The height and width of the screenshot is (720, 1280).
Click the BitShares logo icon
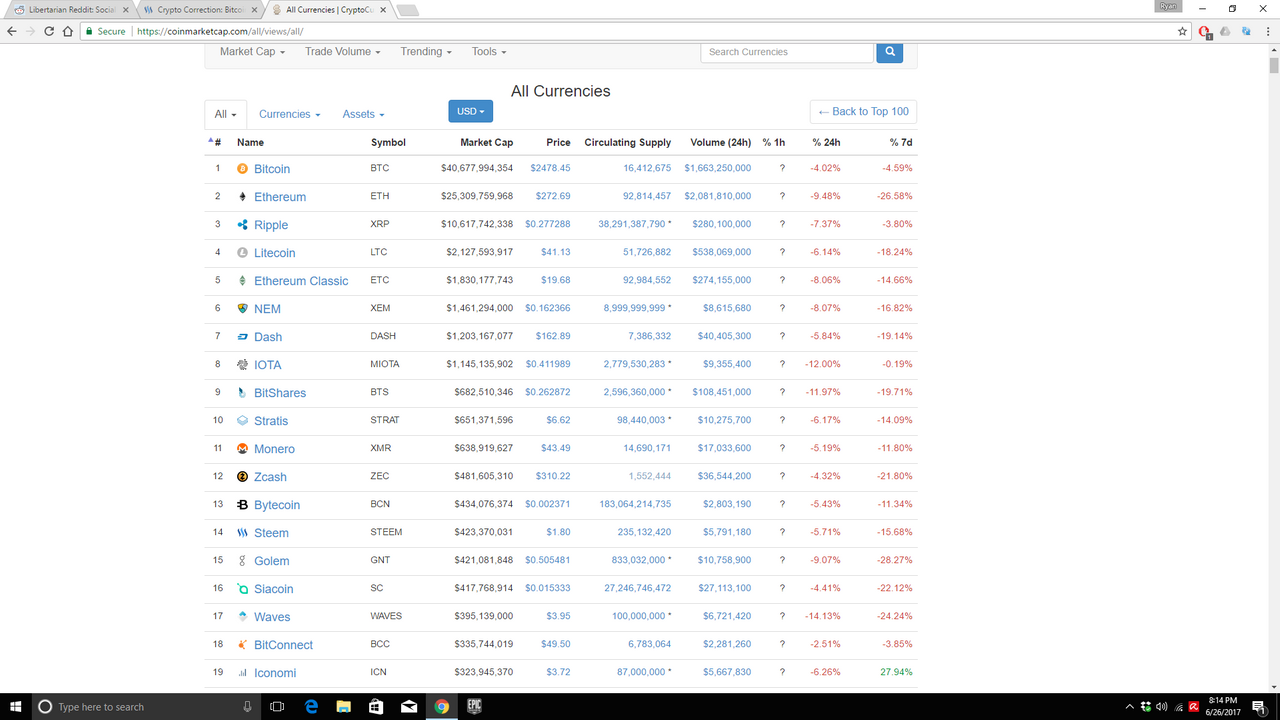pyautogui.click(x=242, y=393)
